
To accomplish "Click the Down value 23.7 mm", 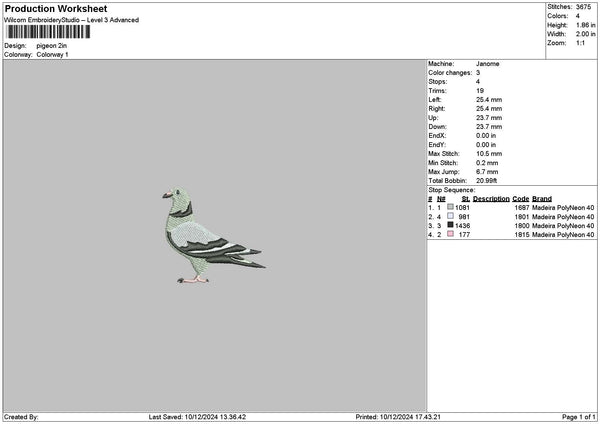I will (x=489, y=127).
